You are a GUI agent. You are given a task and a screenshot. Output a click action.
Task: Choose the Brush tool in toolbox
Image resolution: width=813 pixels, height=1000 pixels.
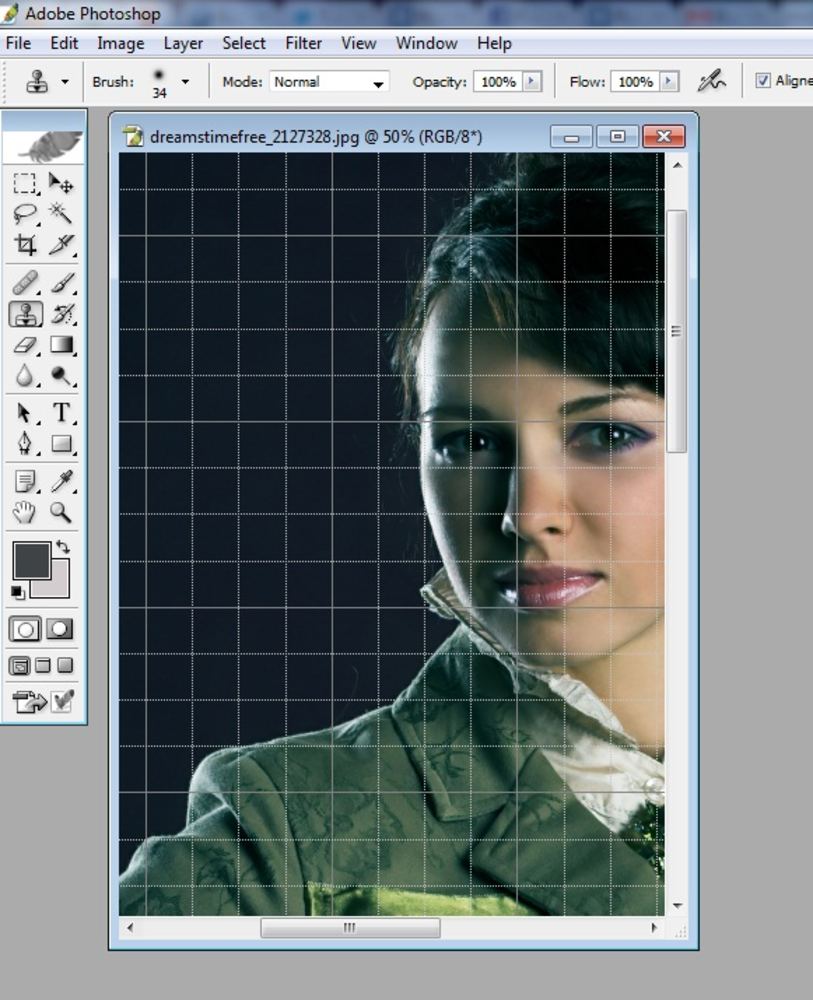(61, 283)
